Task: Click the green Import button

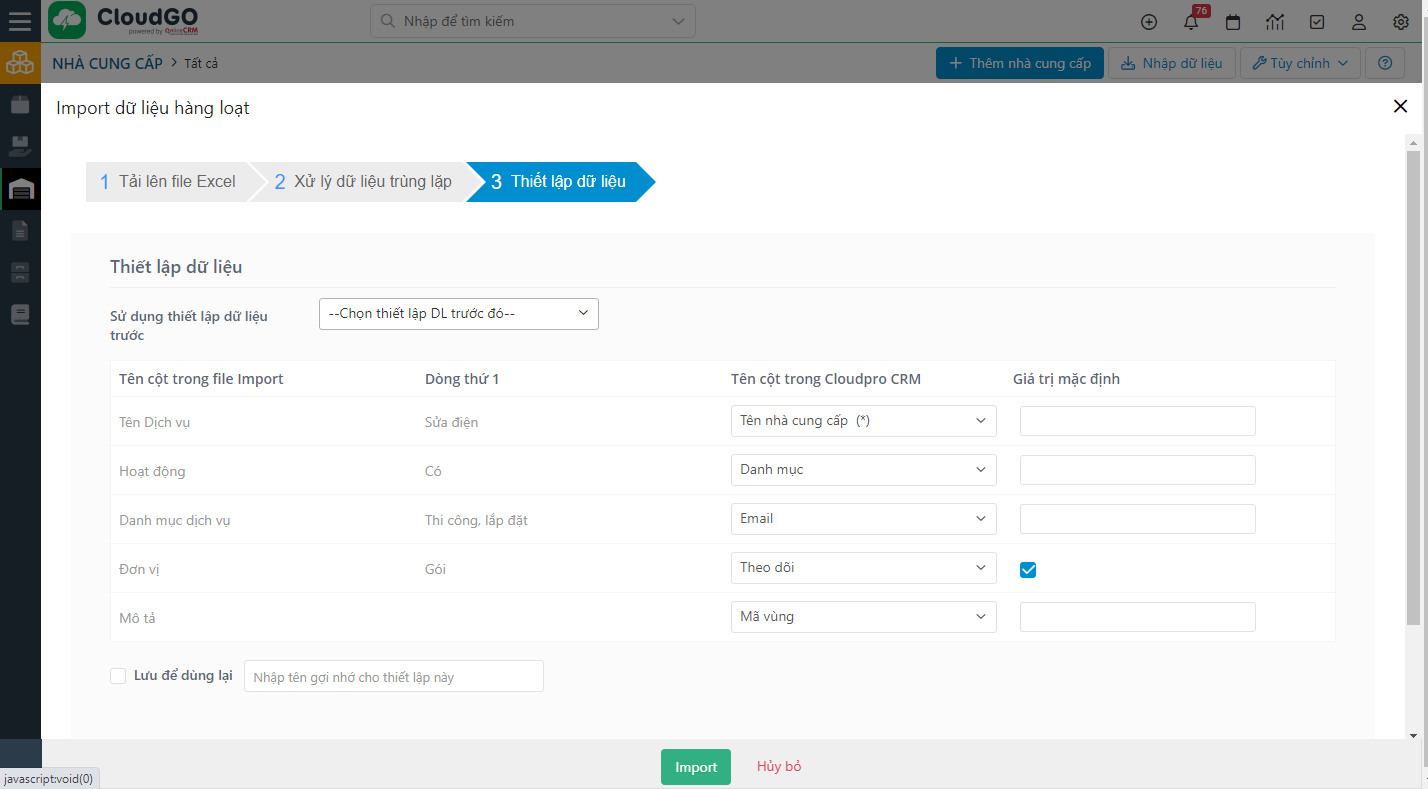Action: (x=695, y=767)
